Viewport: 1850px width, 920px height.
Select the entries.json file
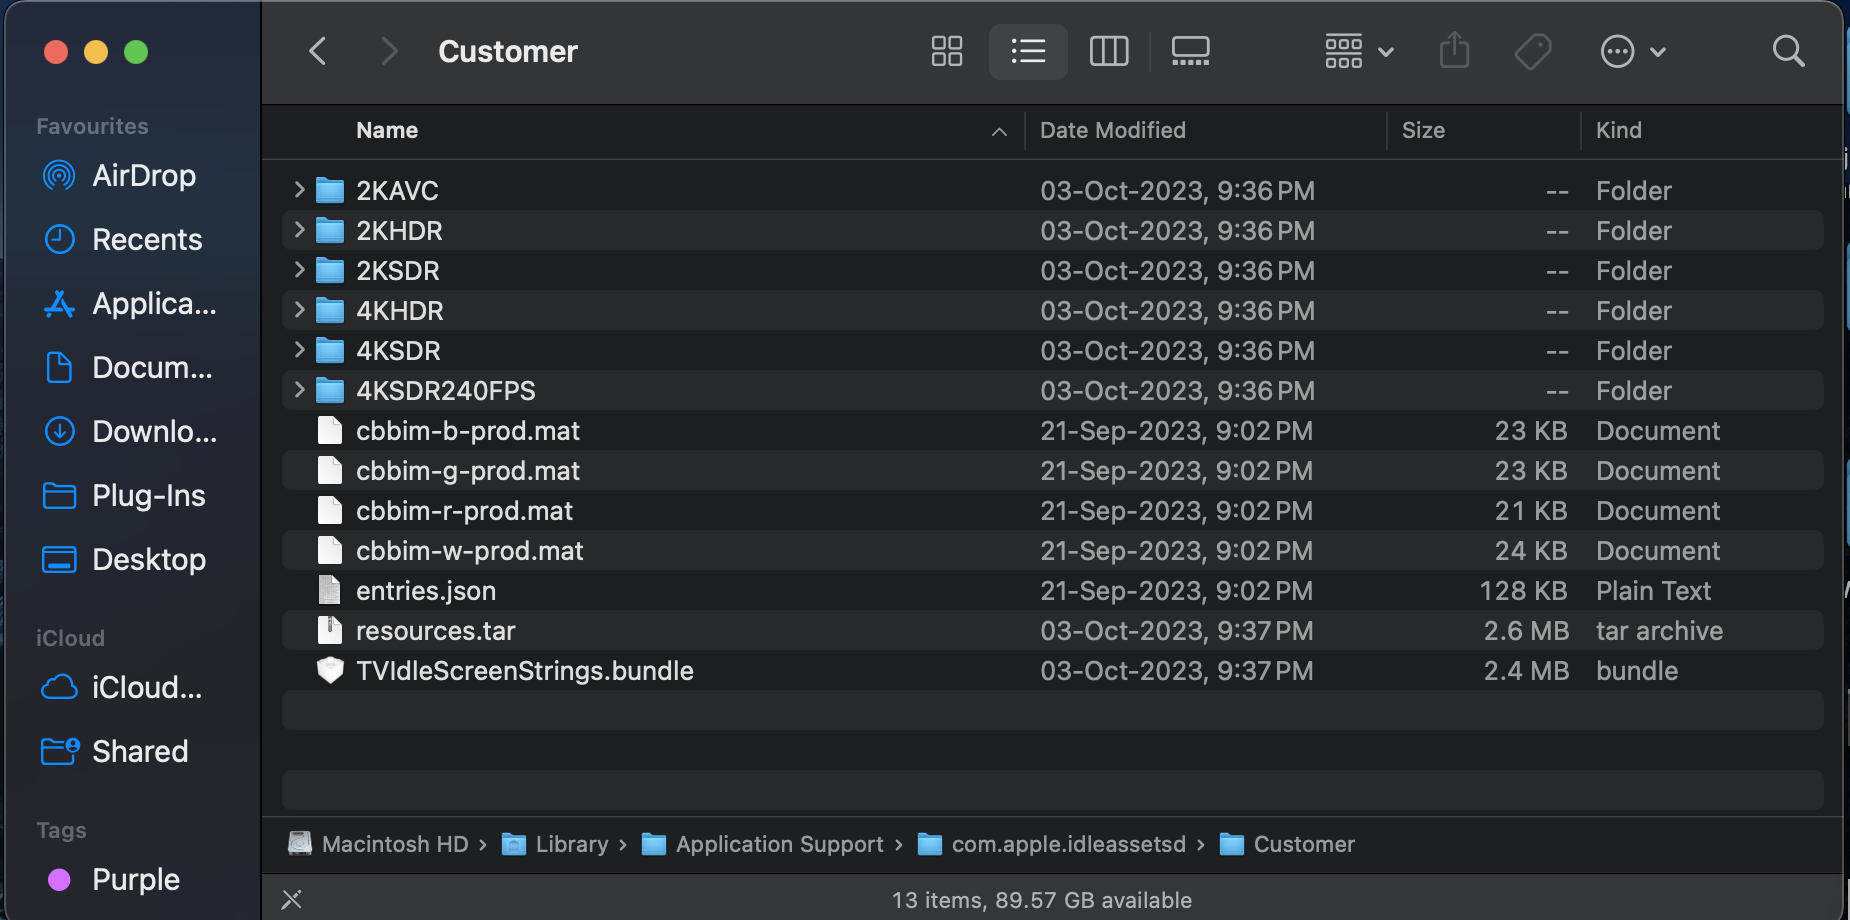(426, 591)
